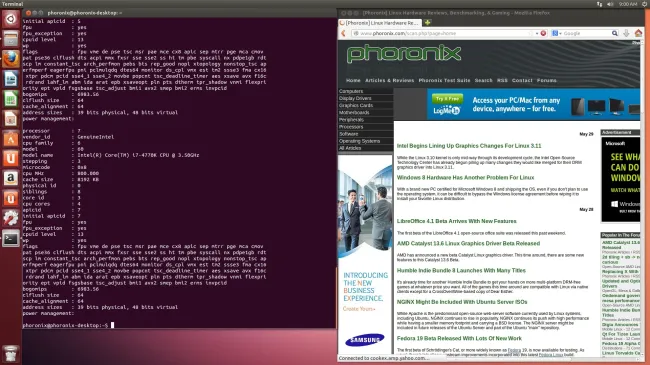650x365 pixels.
Task: Open NGINX Might Be Included article
Action: [x=462, y=302]
